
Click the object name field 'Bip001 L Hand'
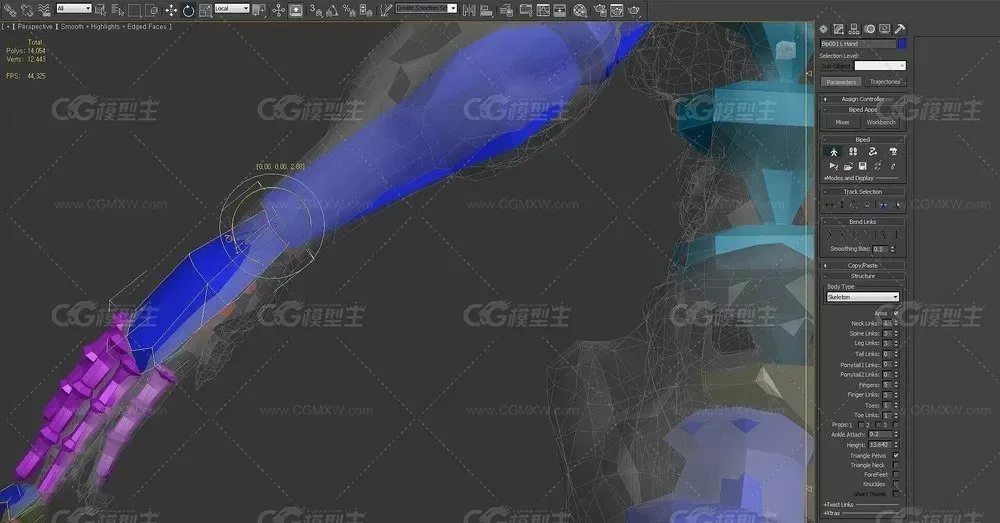click(x=858, y=43)
